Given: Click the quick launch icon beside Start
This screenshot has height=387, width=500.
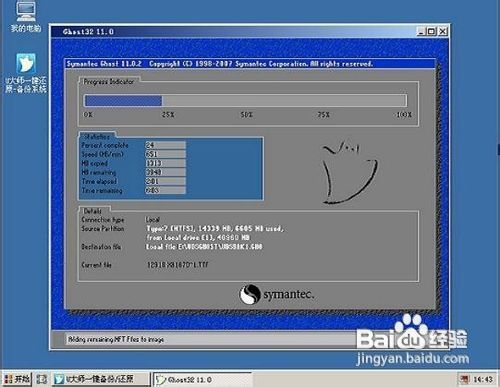Looking at the screenshot, I should 42,379.
